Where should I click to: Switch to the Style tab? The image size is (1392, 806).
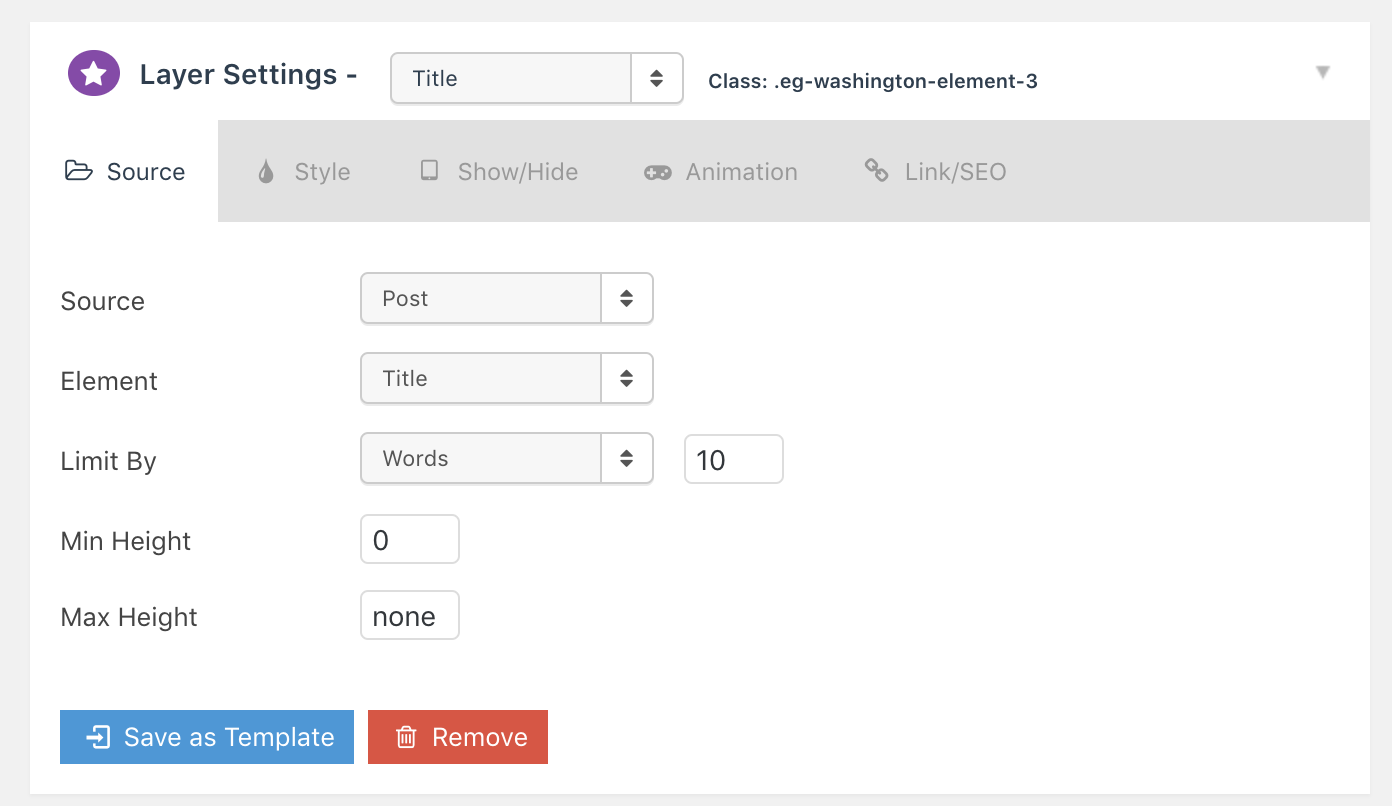[x=304, y=172]
